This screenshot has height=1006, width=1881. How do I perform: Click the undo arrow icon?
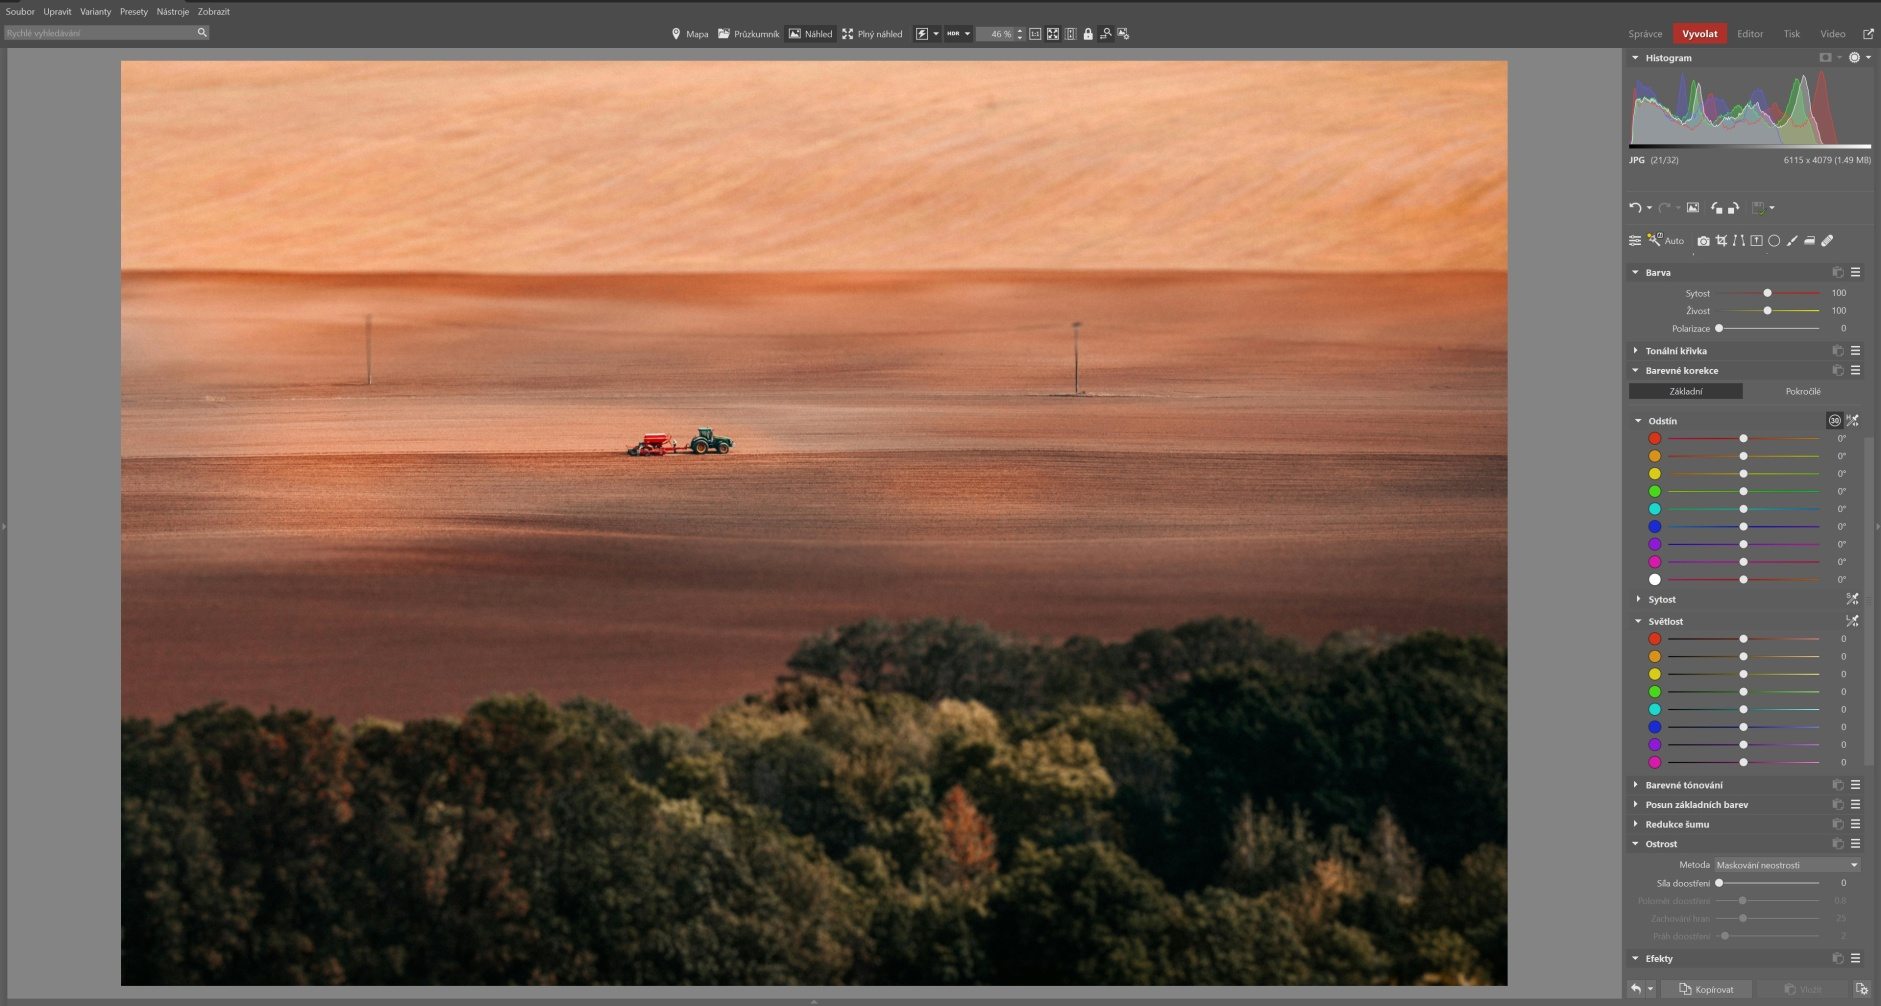(1635, 208)
